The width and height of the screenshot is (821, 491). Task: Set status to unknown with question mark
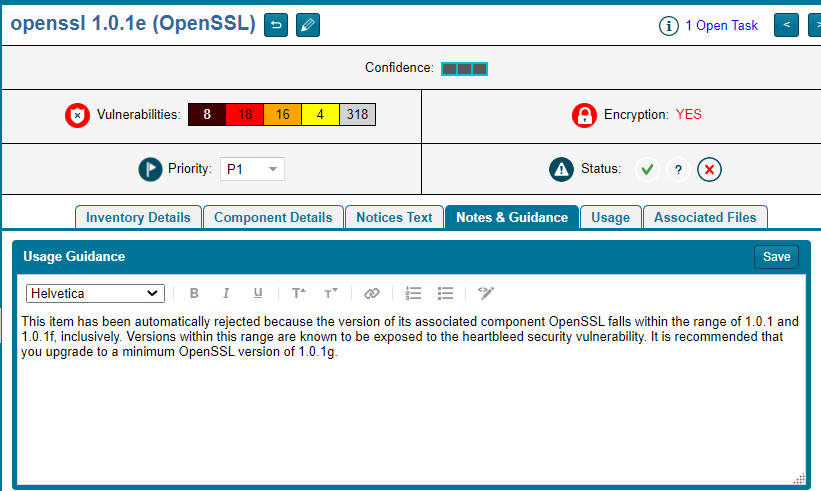point(678,170)
